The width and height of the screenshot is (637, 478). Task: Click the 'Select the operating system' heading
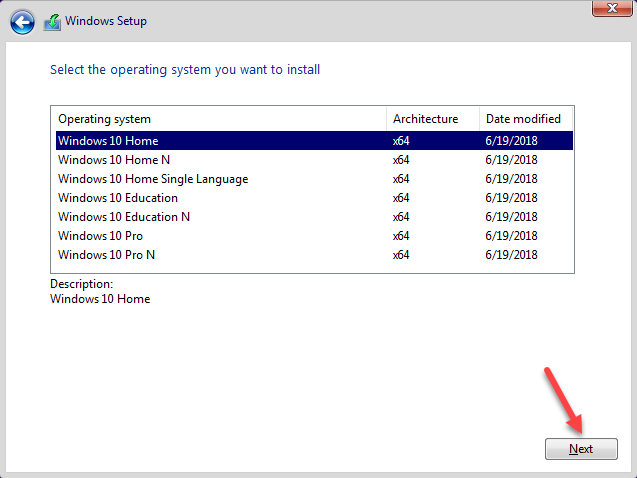pos(185,70)
